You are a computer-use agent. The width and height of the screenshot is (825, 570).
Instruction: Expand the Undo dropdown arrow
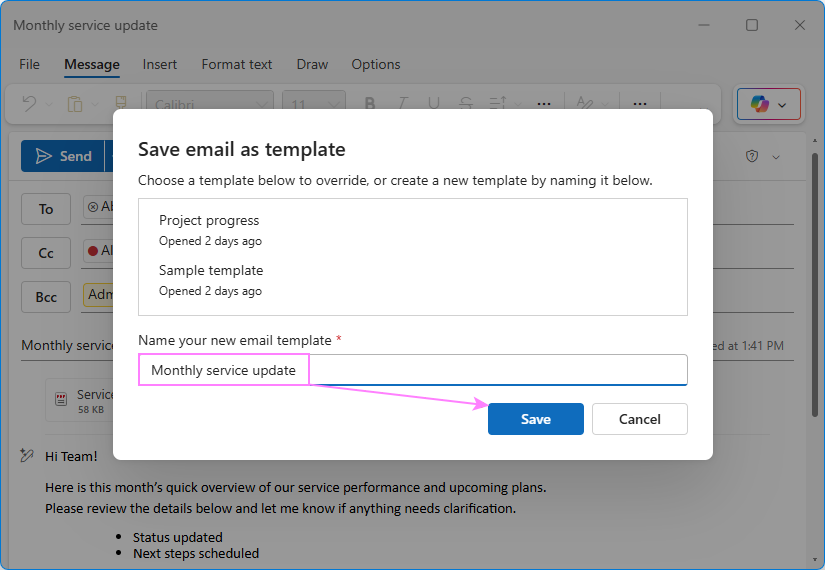click(49, 104)
